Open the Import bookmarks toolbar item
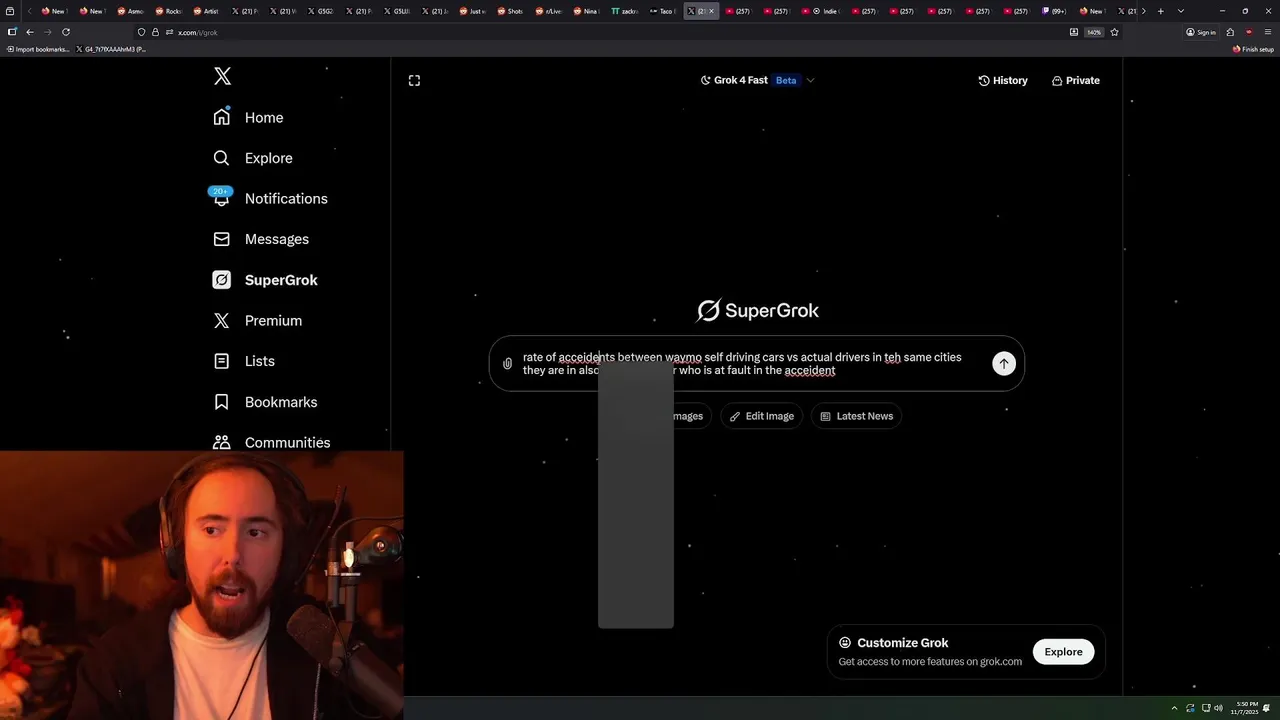Viewport: 1280px width, 720px height. 38,49
